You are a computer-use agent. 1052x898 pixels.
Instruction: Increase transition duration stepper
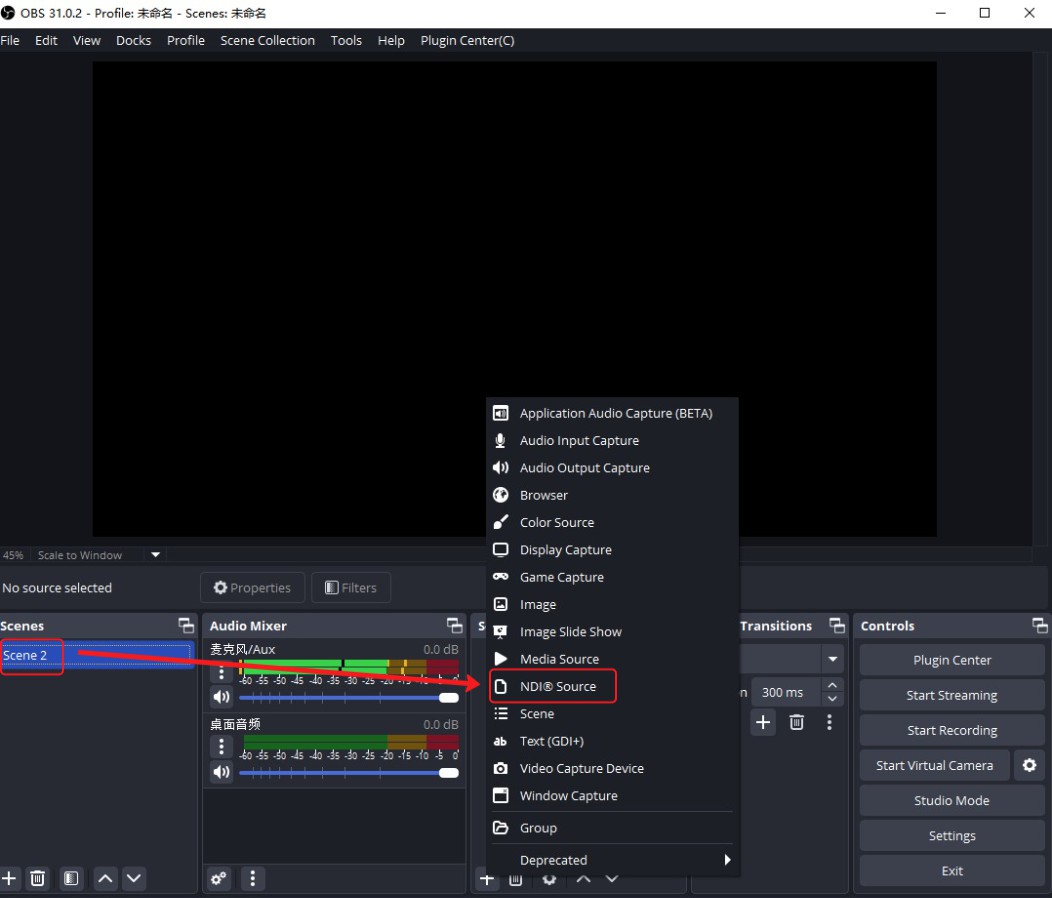(832, 685)
